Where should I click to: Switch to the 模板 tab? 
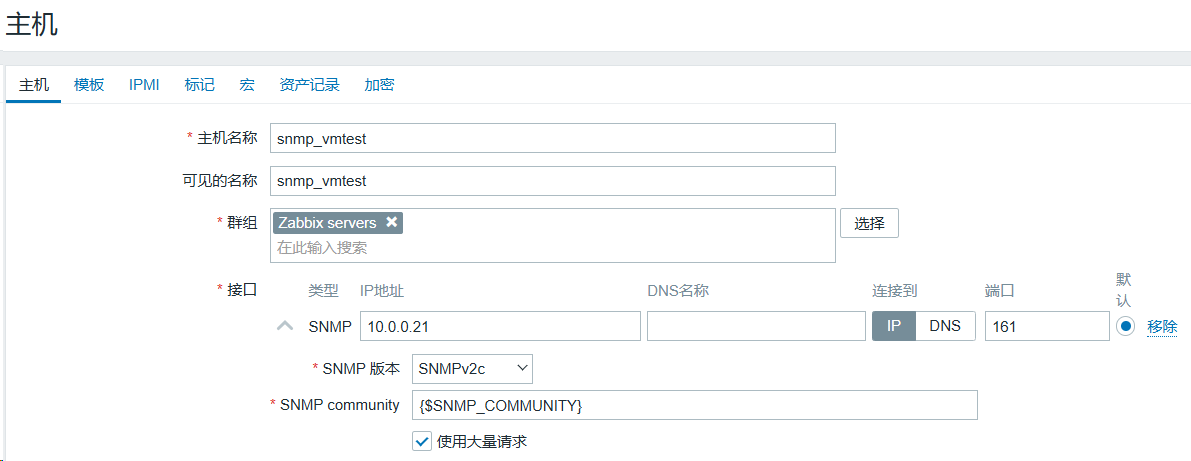point(89,85)
